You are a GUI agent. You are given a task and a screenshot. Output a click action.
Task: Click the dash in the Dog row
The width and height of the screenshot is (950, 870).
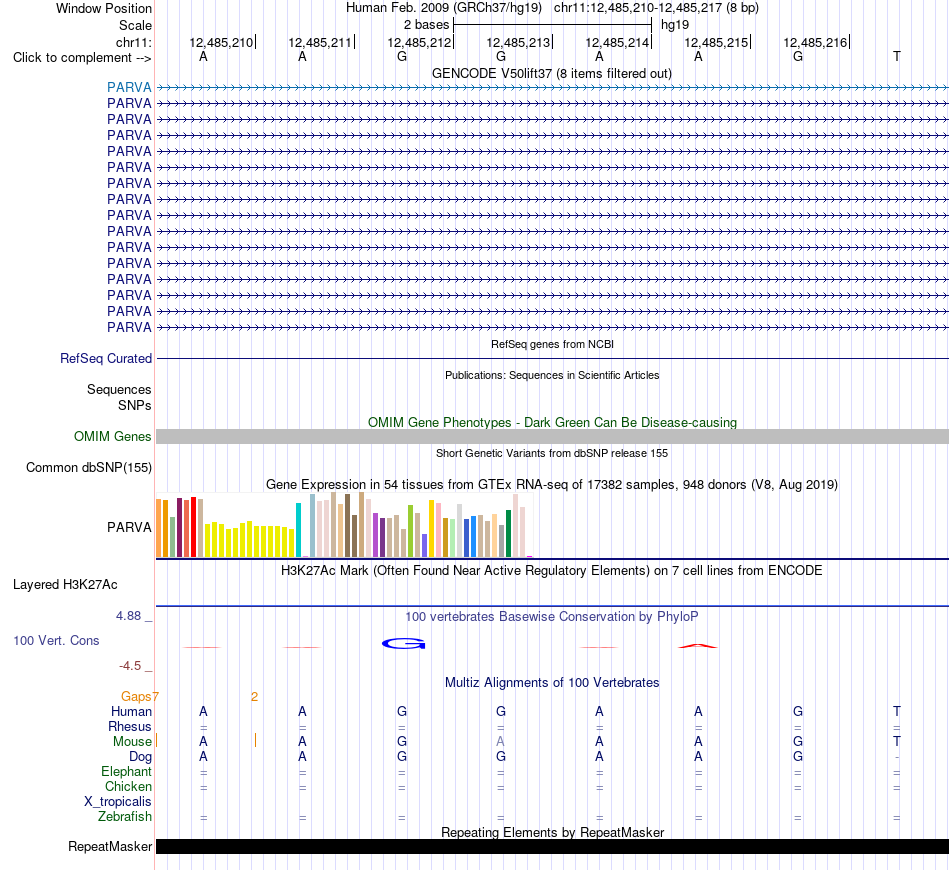(x=897, y=757)
